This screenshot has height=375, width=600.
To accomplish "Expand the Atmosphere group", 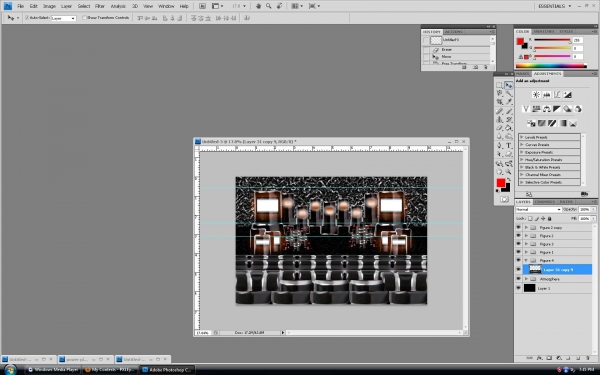I will [526, 279].
